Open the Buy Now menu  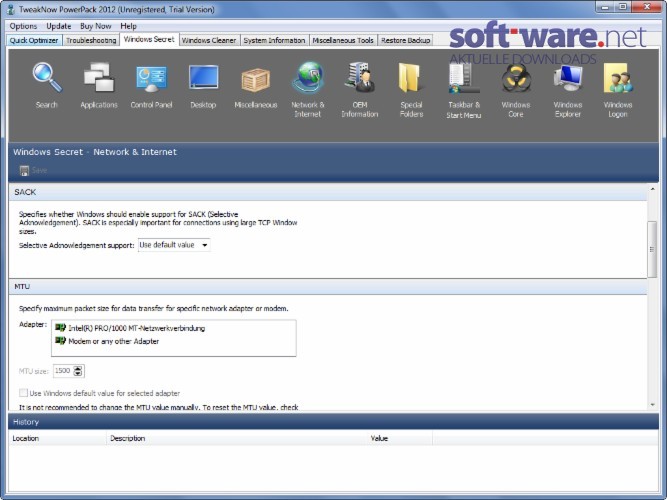(x=96, y=26)
